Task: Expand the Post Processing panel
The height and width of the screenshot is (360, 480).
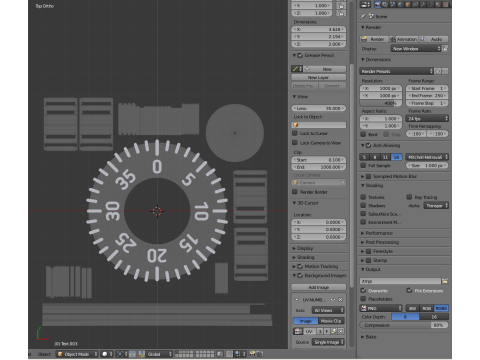Action: click(382, 242)
